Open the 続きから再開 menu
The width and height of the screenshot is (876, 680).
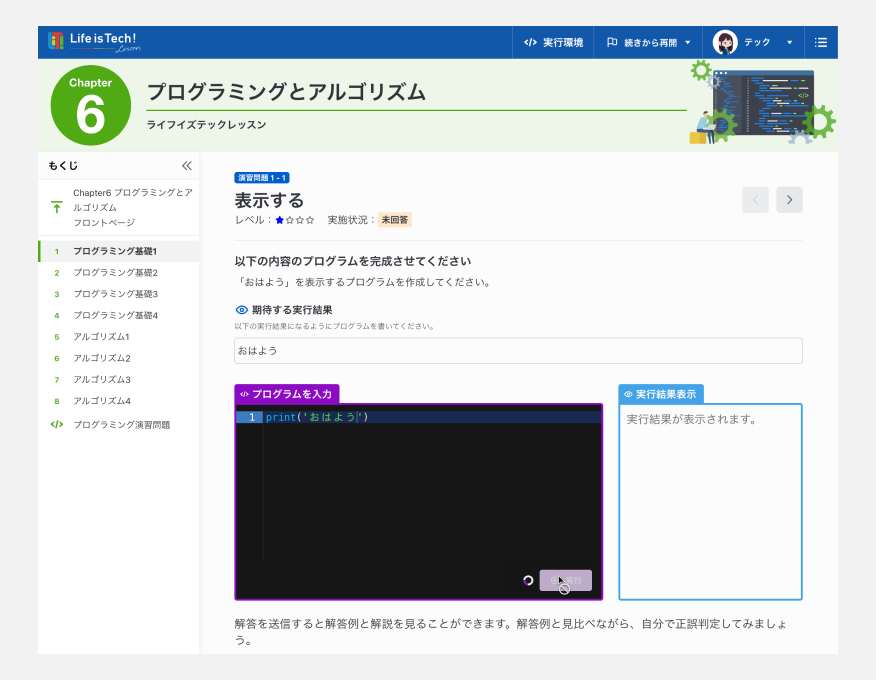coord(648,42)
